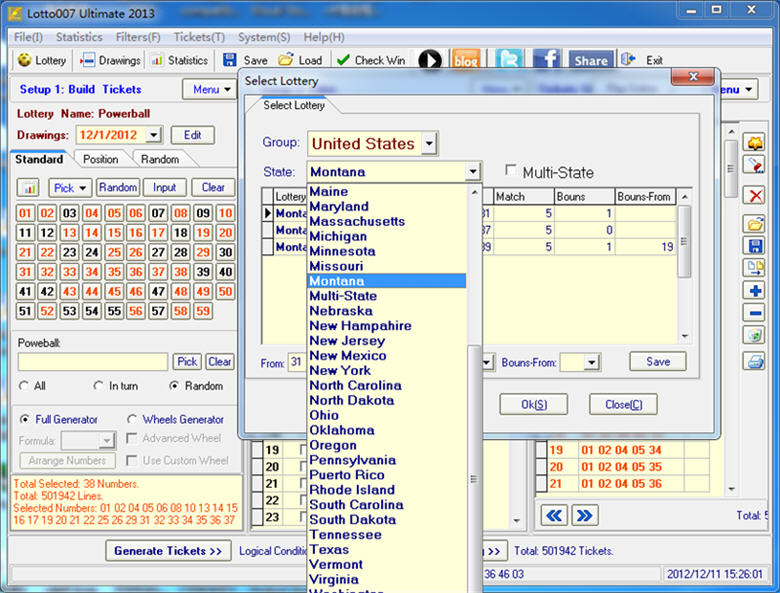The height and width of the screenshot is (593, 780).
Task: Click the black play arrow icon
Action: [430, 60]
